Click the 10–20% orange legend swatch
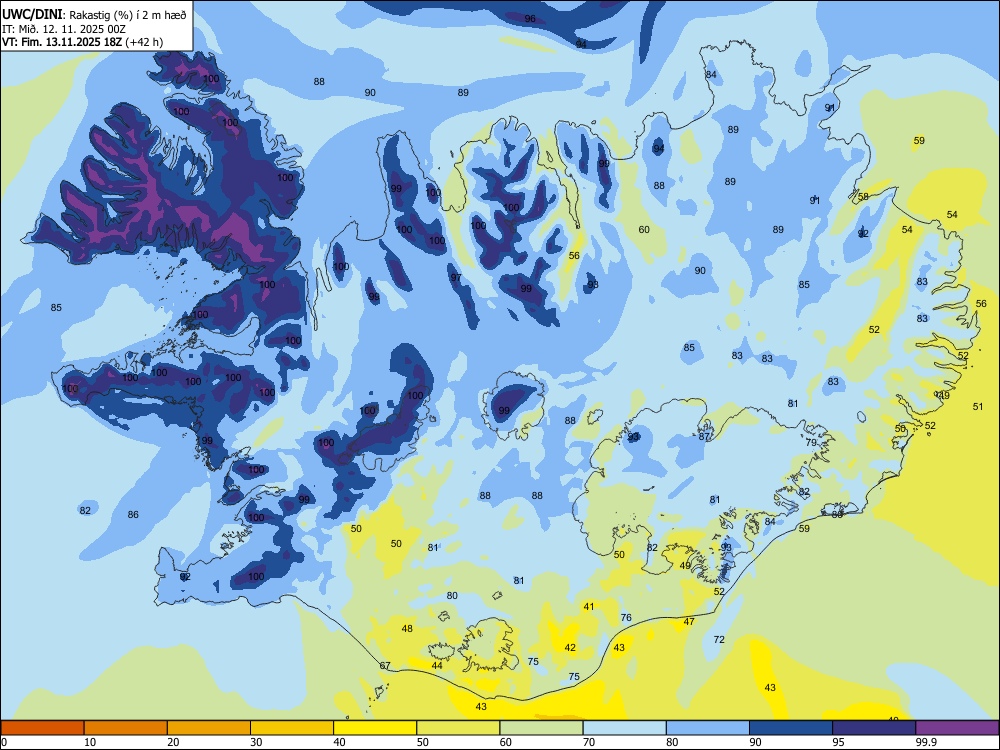This screenshot has height=750, width=1000. tap(126, 728)
